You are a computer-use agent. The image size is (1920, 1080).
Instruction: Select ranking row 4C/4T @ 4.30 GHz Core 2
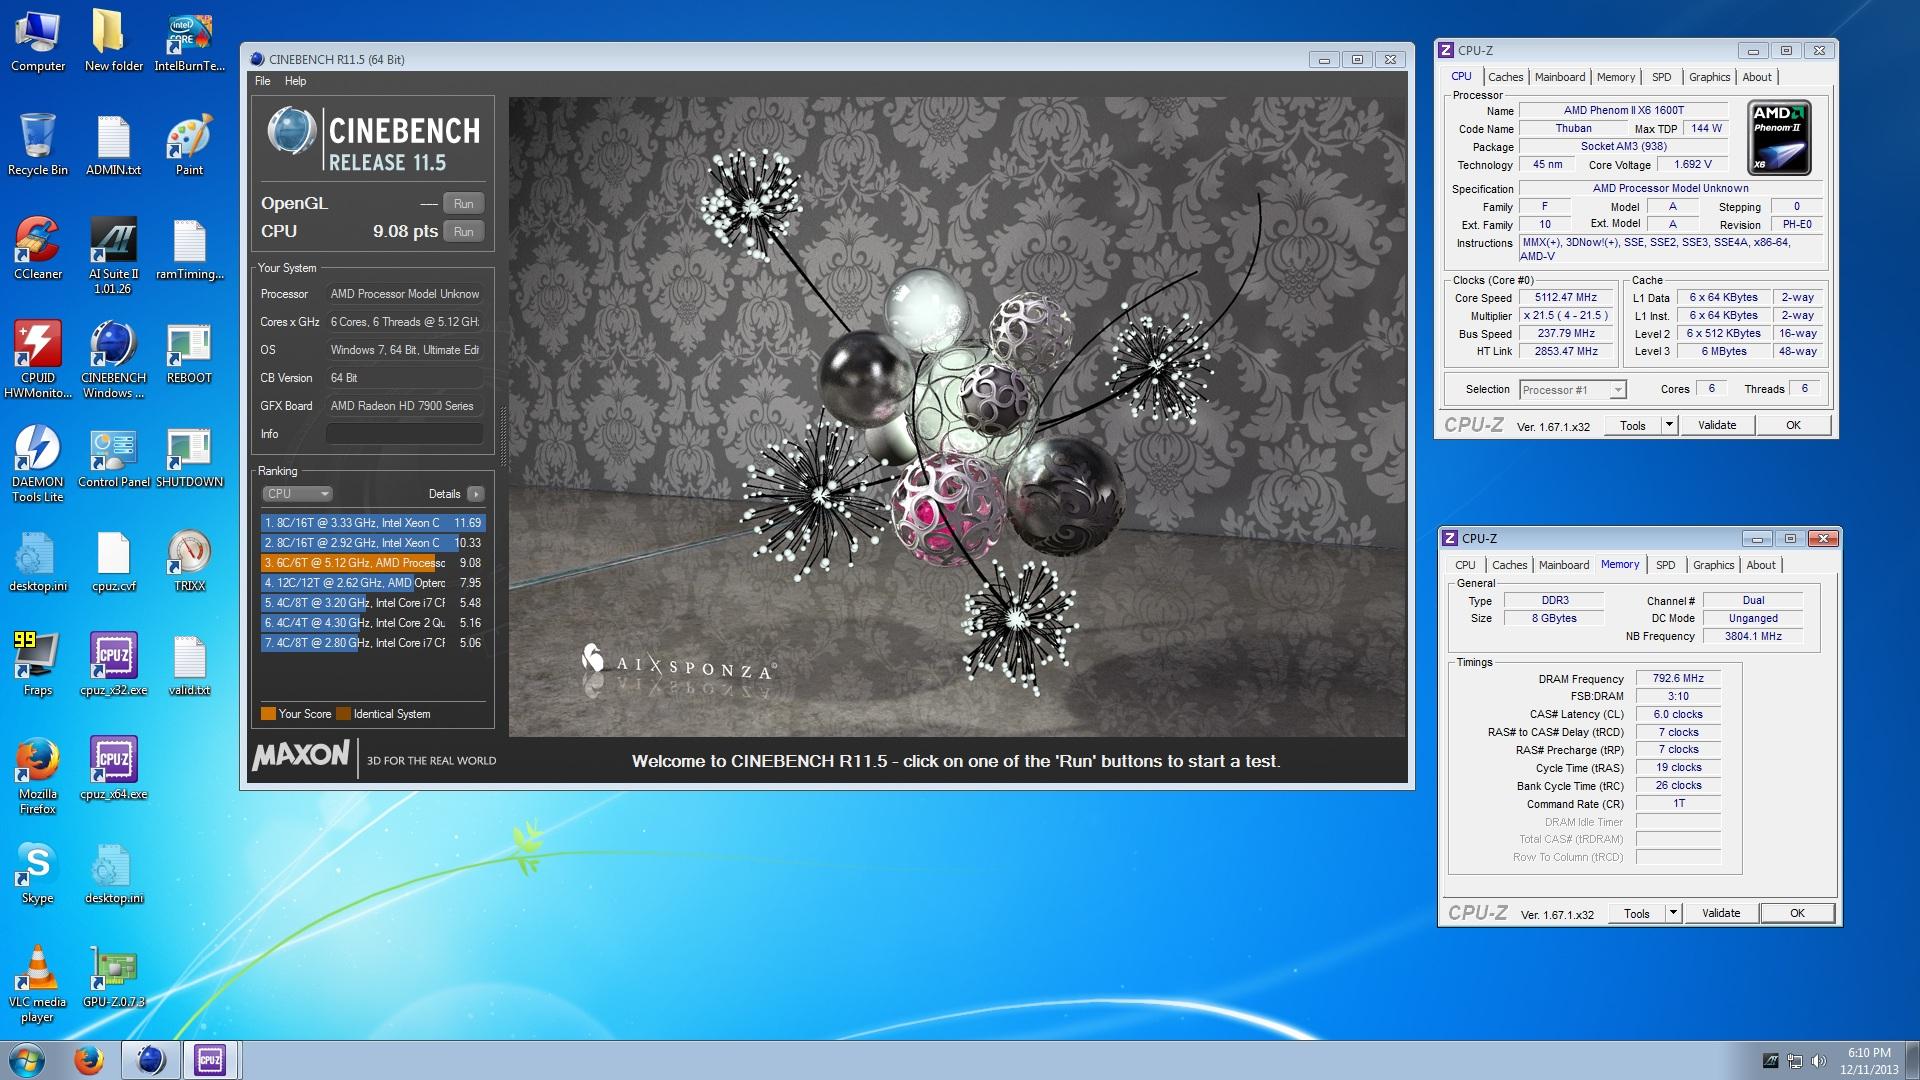373,623
